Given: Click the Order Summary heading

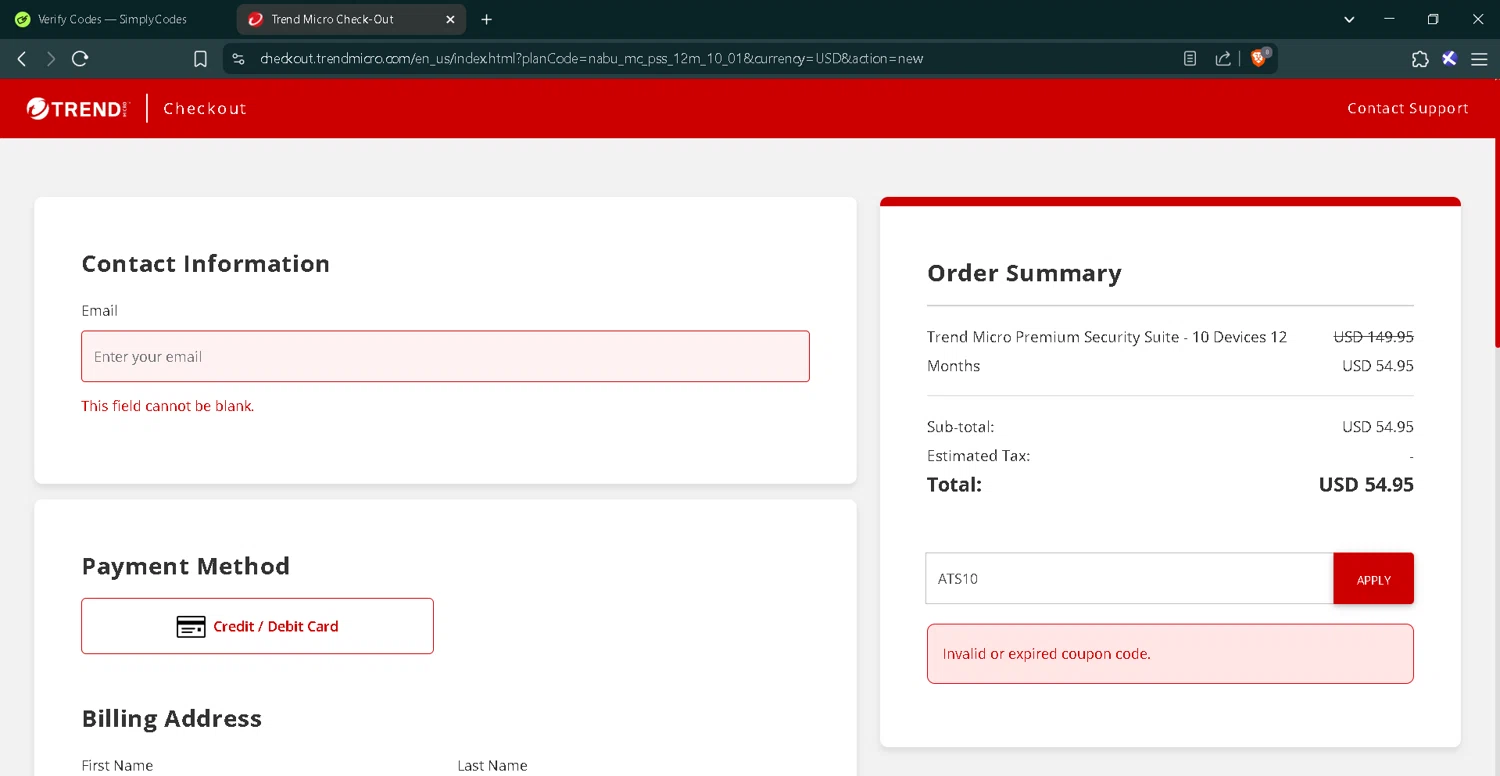Looking at the screenshot, I should (x=1024, y=273).
